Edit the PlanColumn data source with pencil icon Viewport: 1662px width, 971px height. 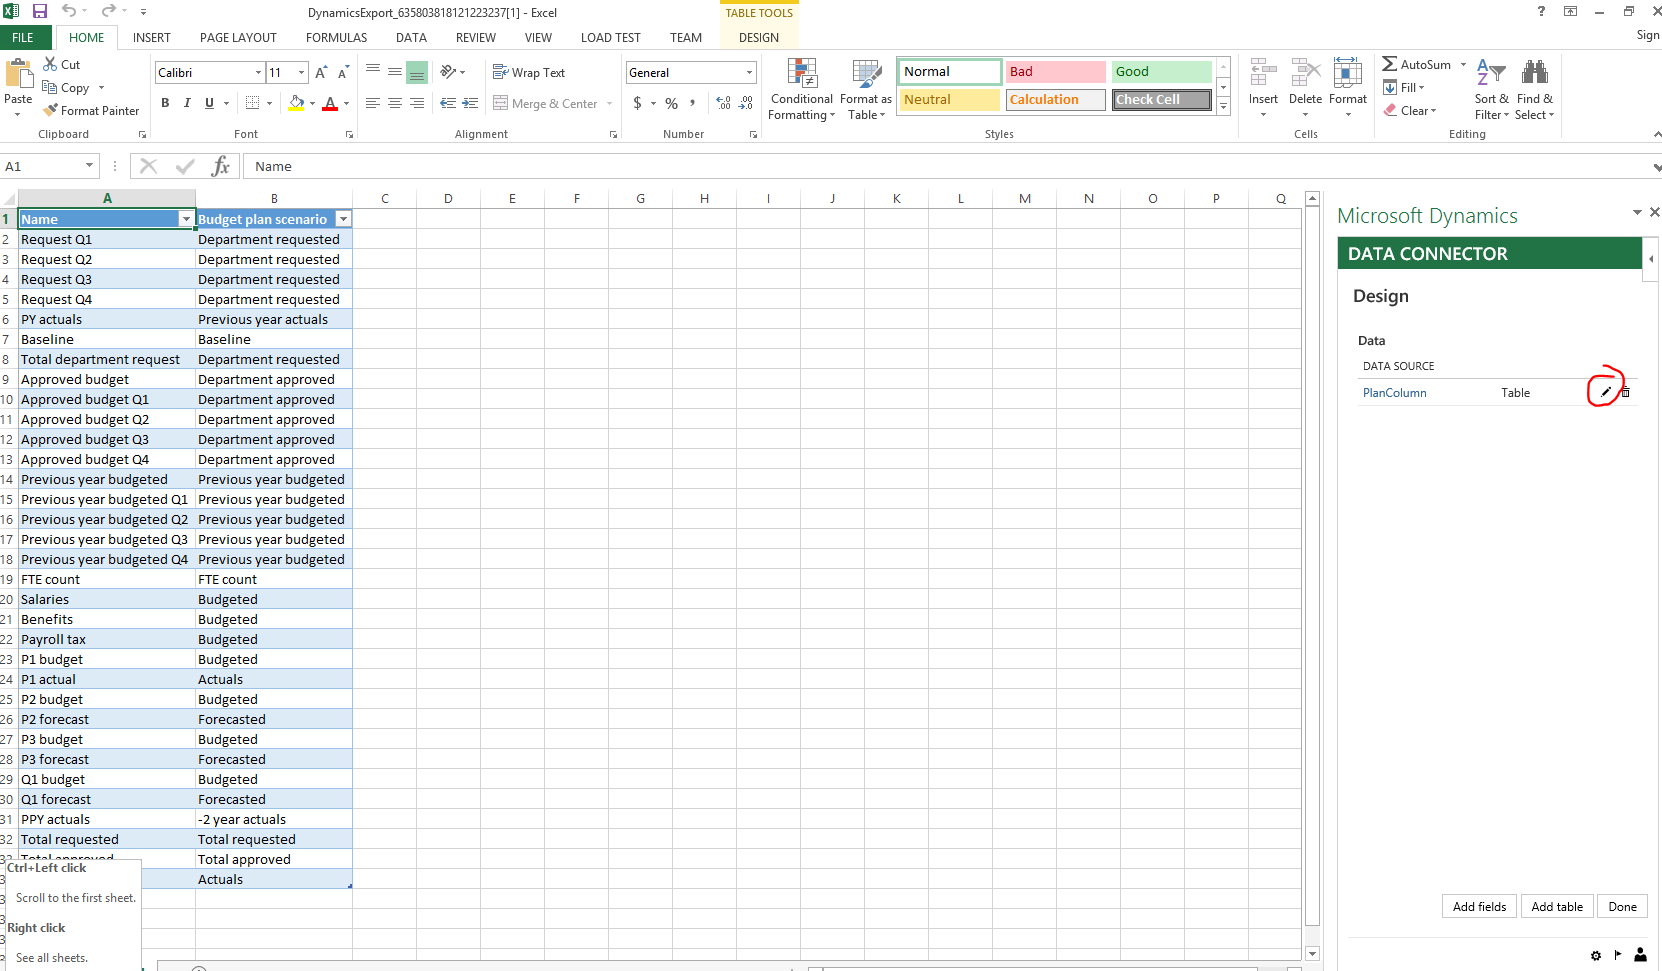1606,392
